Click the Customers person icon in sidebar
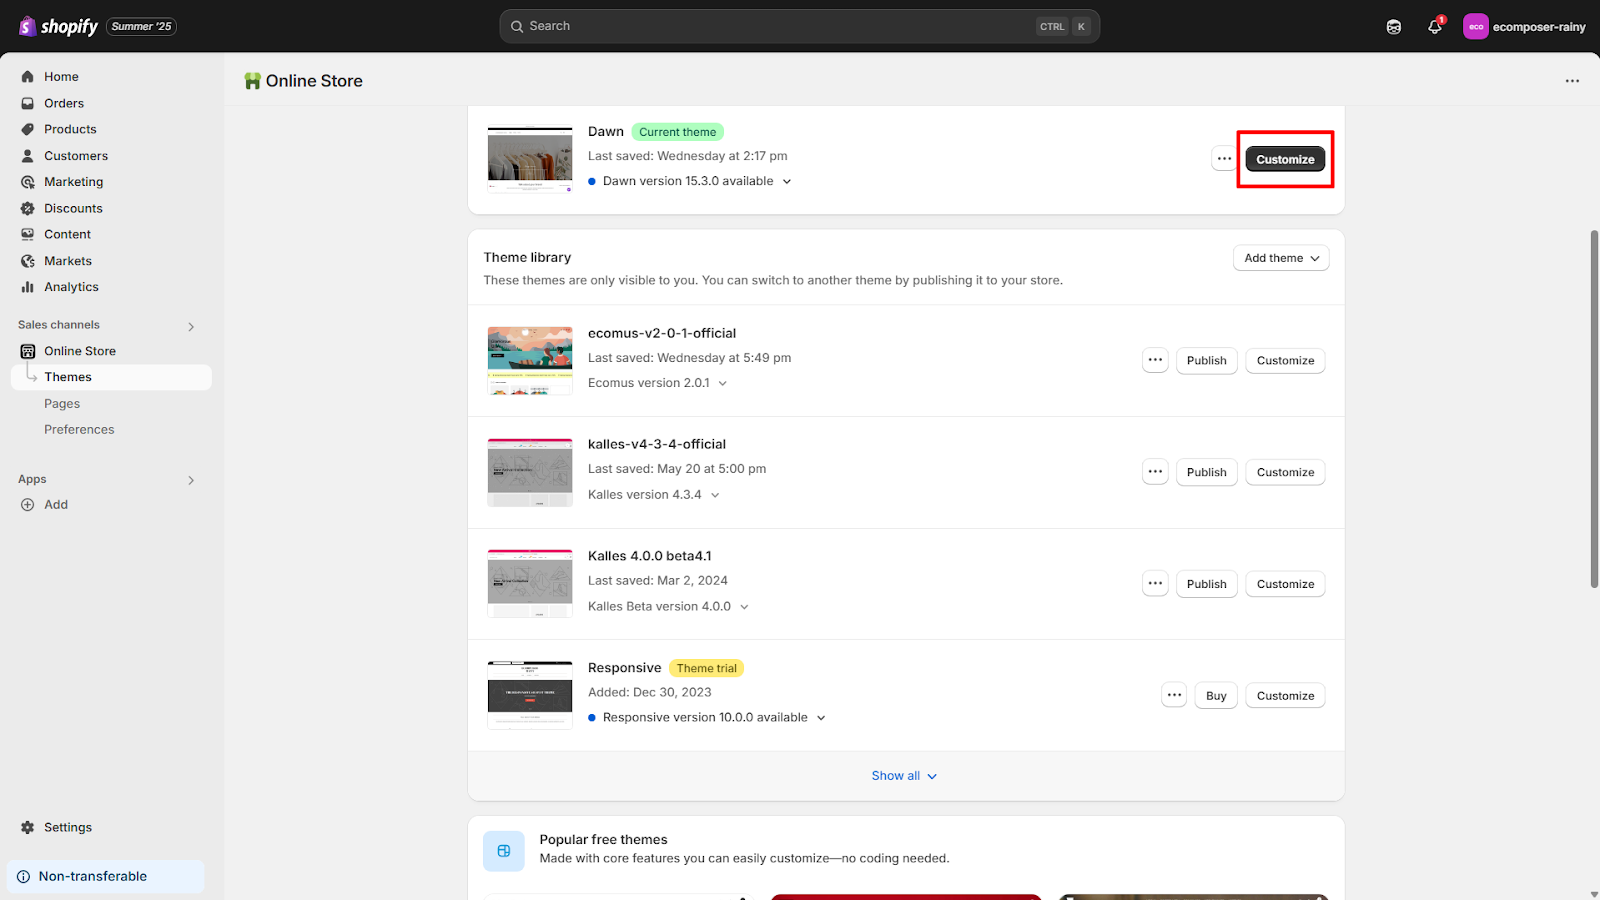Screen dimensions: 1600x900 [28, 156]
